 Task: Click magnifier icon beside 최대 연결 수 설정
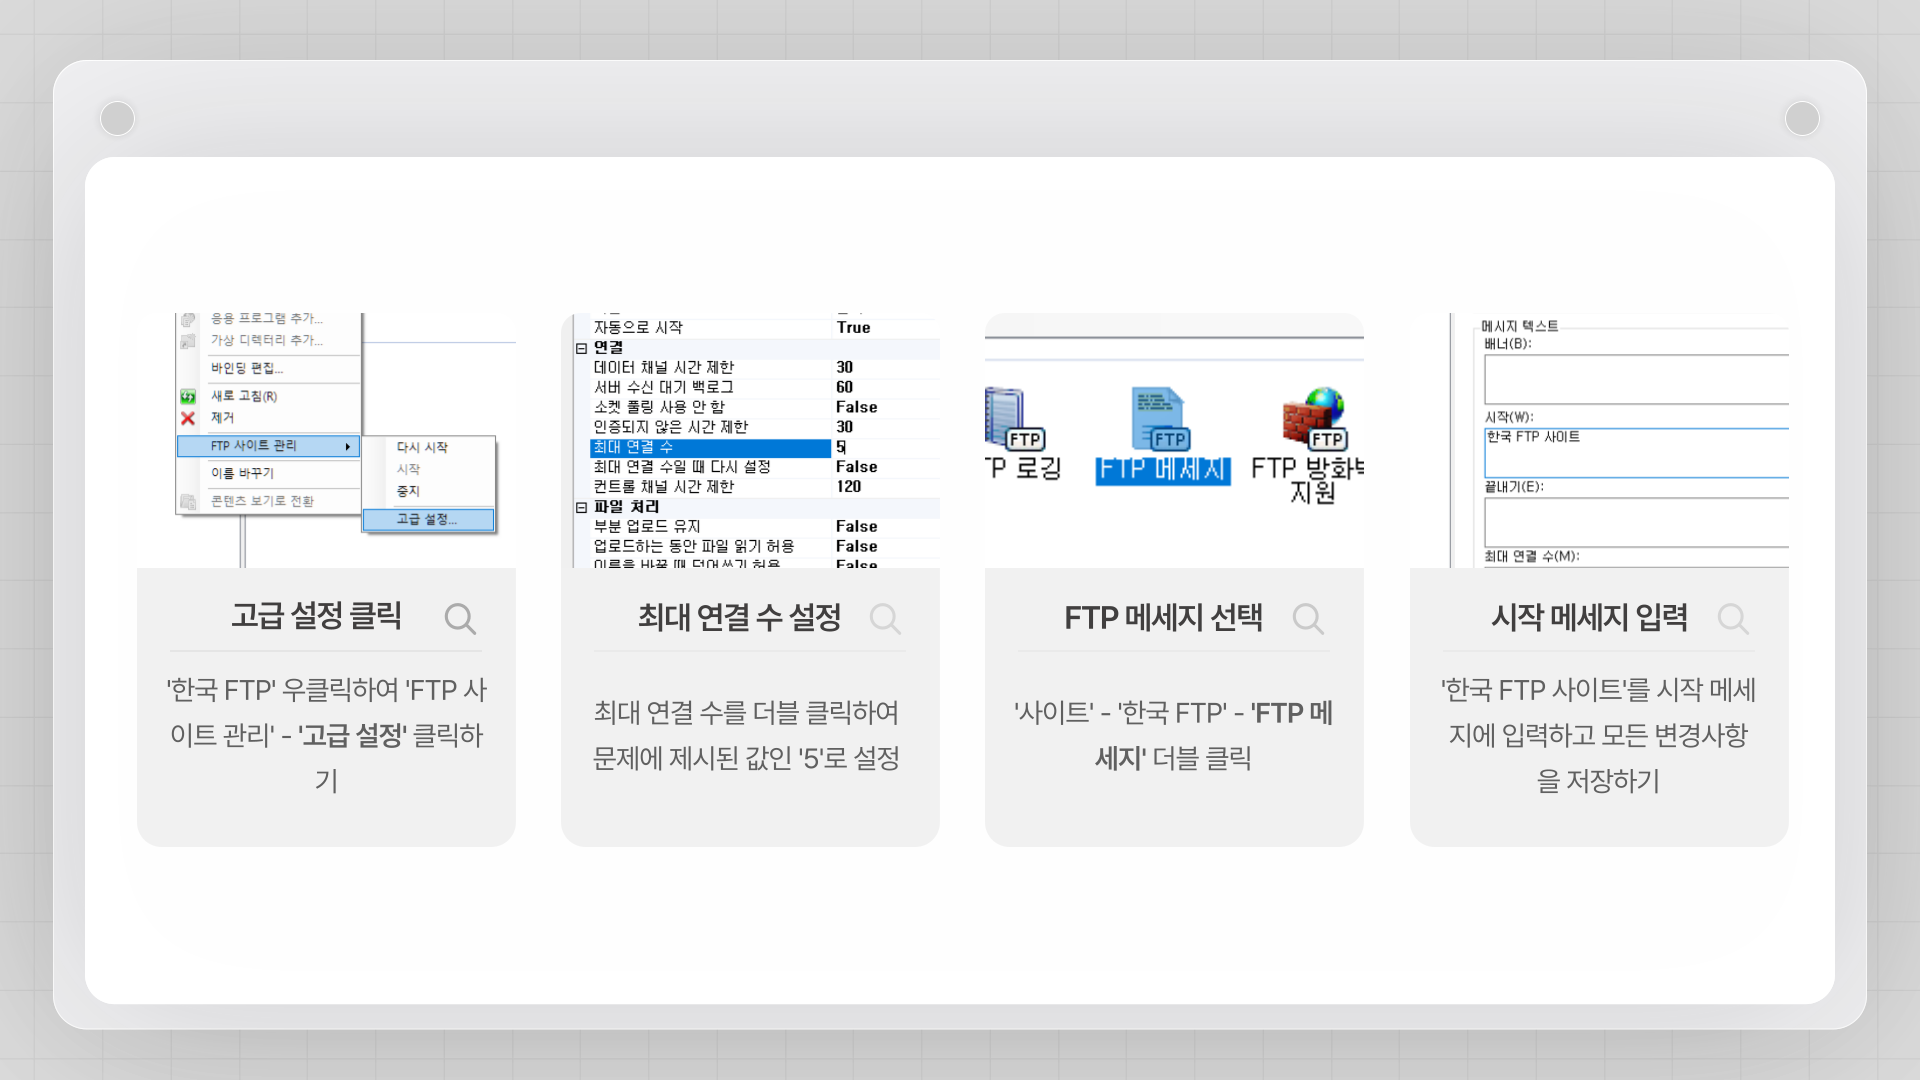pos(885,619)
